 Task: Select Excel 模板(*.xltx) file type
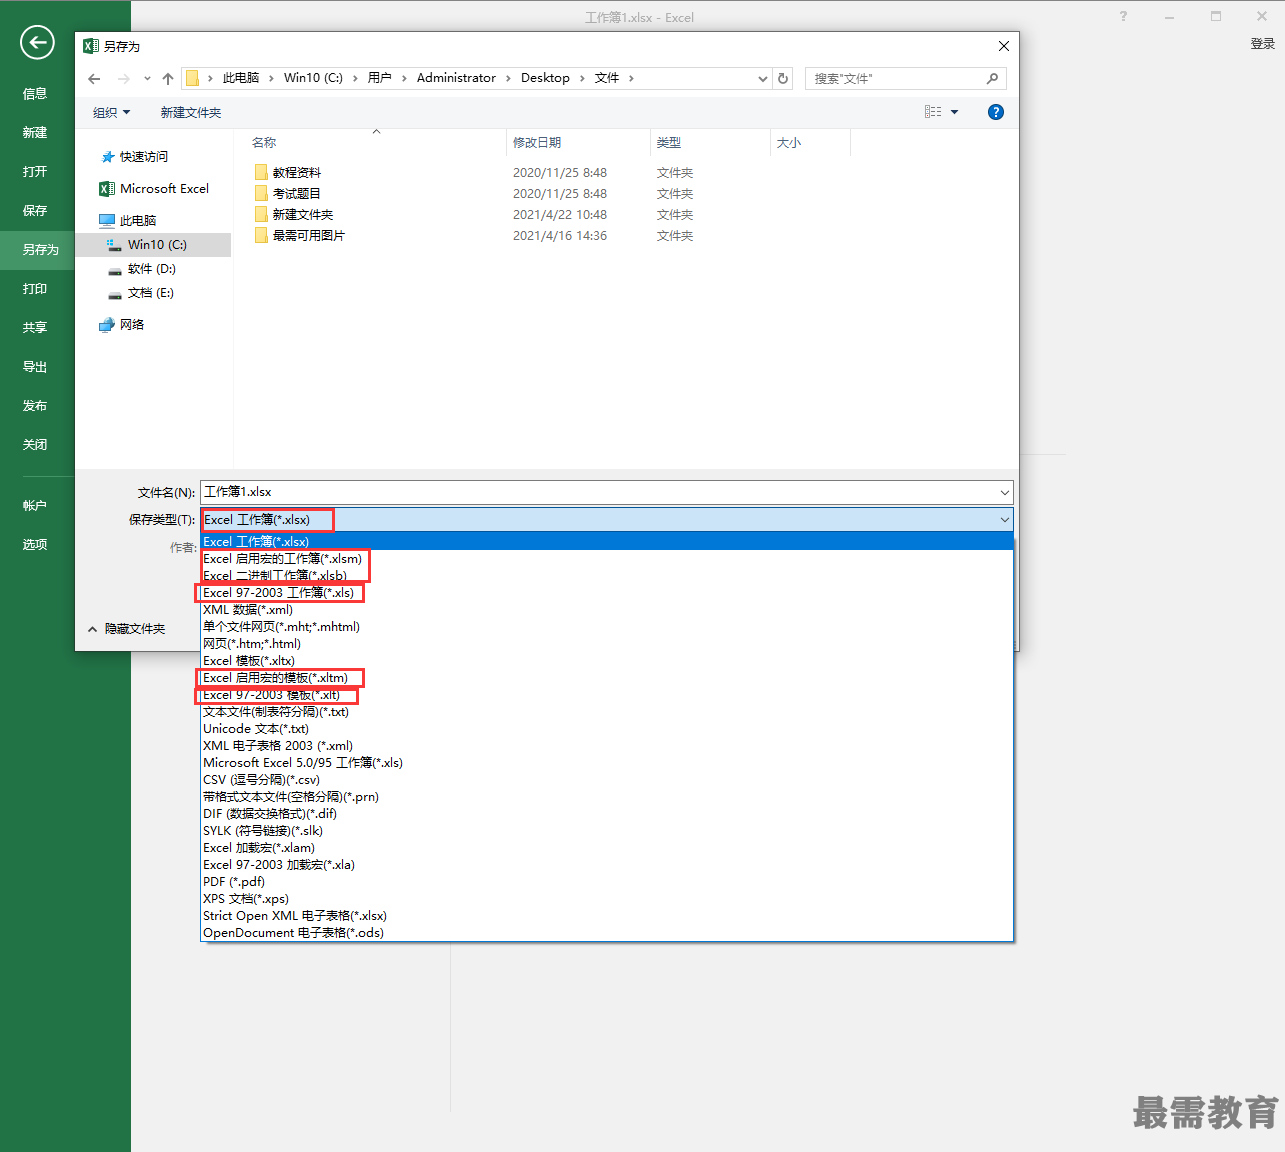[607, 660]
